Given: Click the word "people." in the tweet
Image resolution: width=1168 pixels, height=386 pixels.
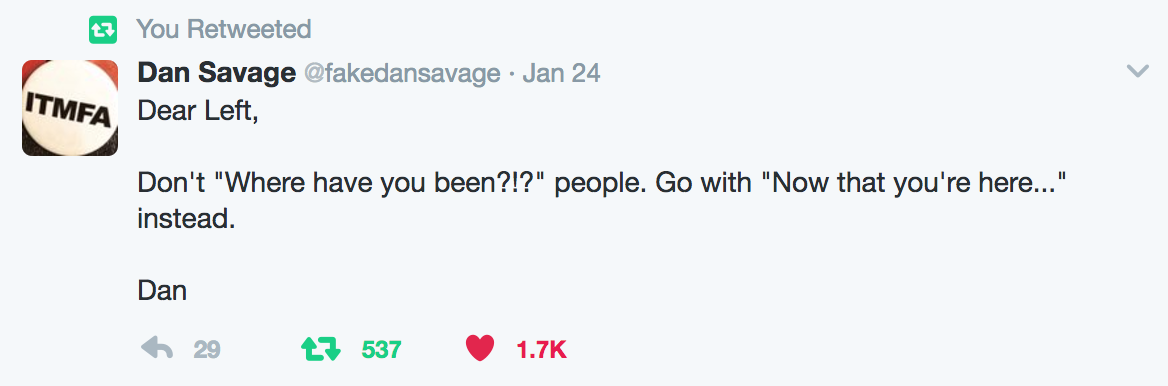Looking at the screenshot, I should pos(601,184).
